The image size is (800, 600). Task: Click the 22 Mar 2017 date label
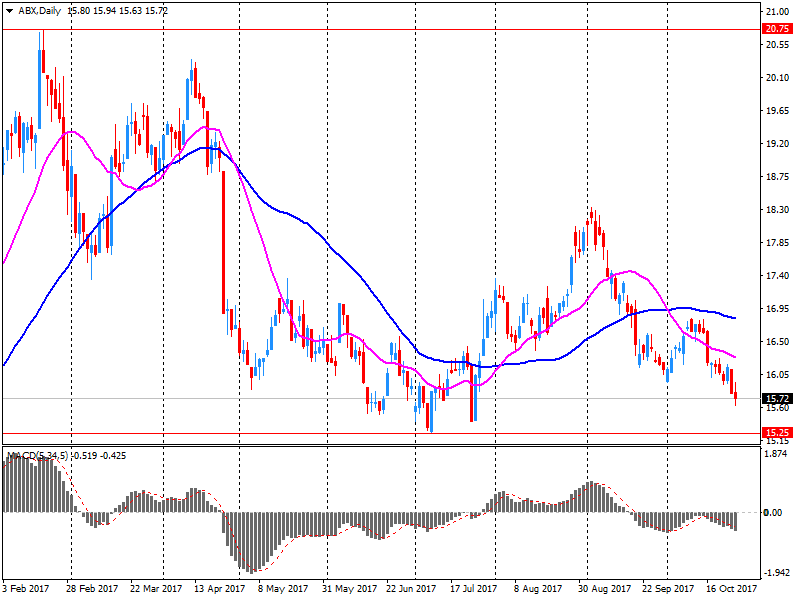point(156,589)
